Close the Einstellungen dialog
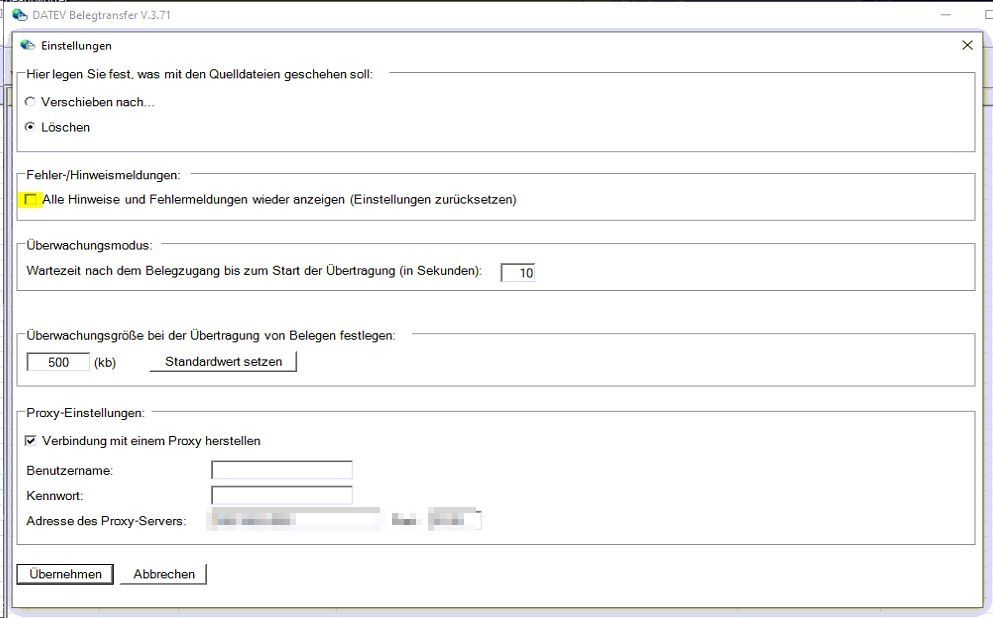 tap(967, 45)
